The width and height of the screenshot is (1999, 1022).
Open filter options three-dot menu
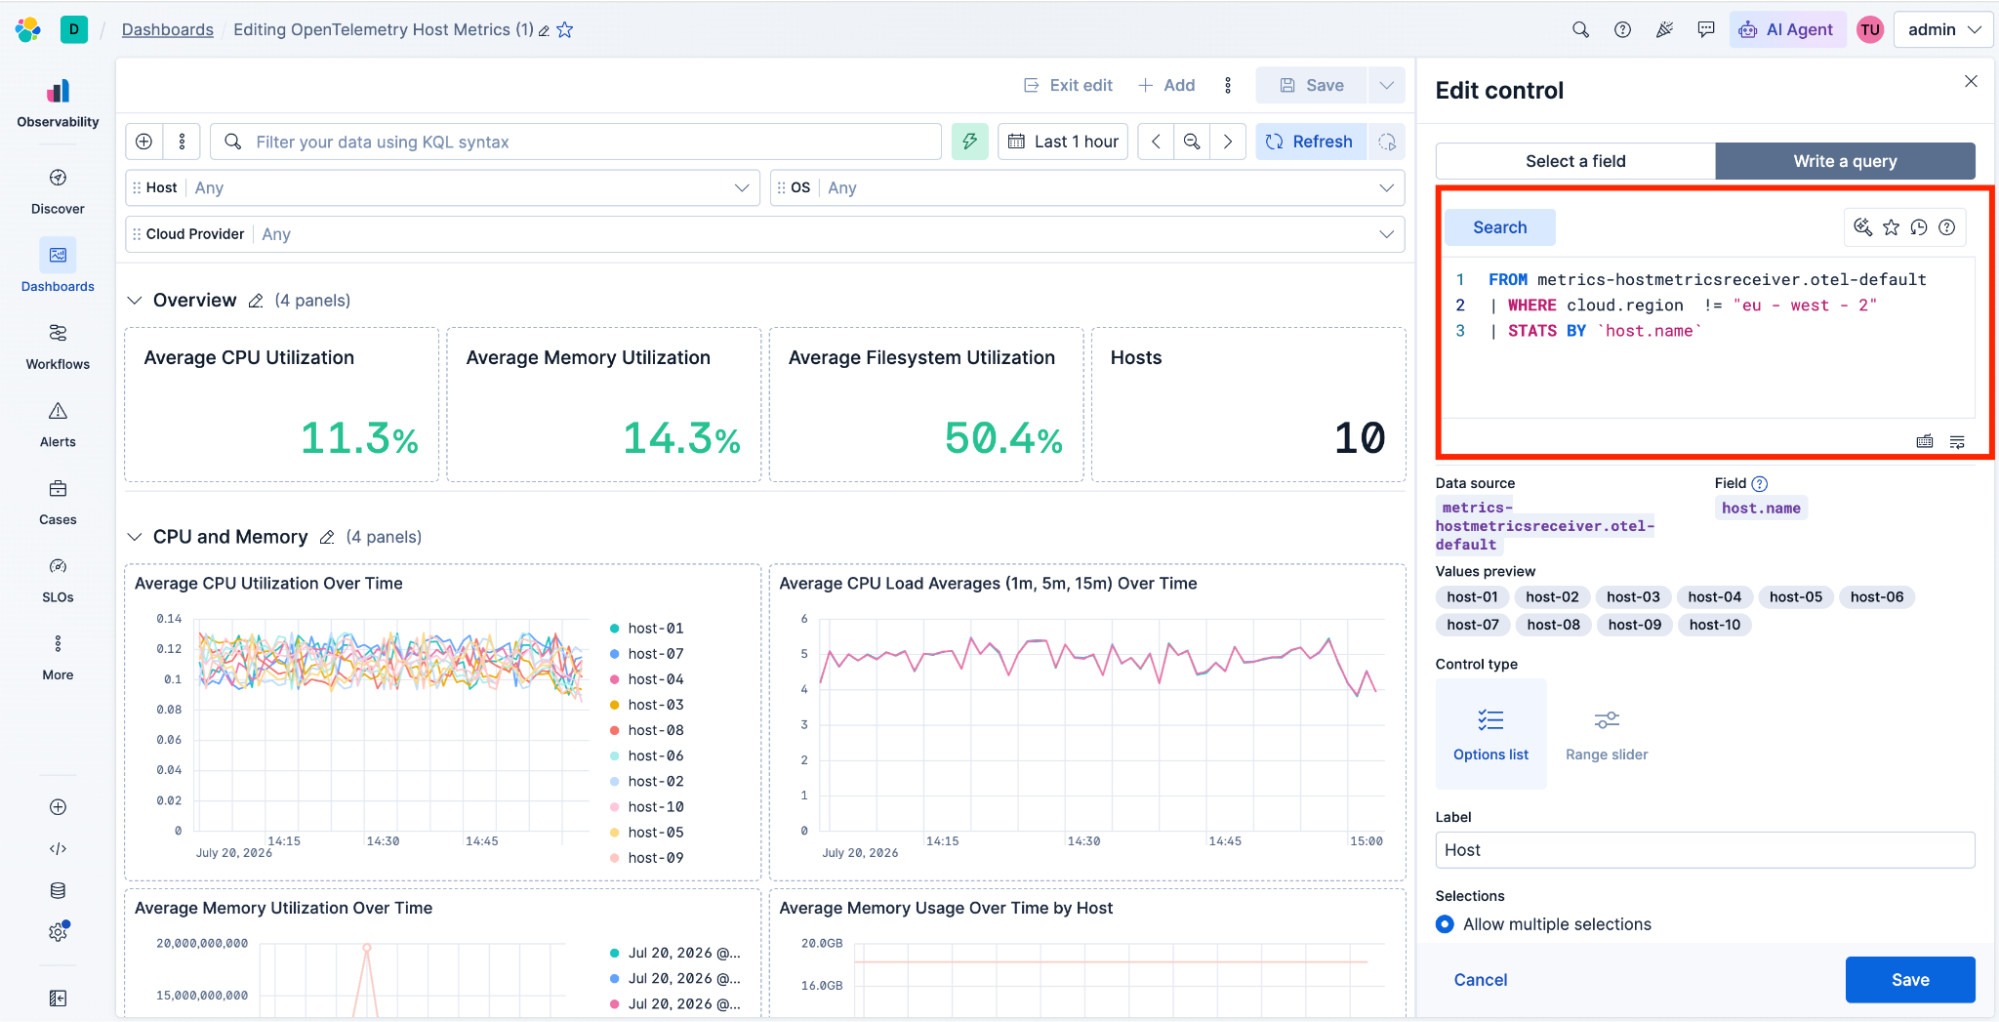(x=182, y=142)
